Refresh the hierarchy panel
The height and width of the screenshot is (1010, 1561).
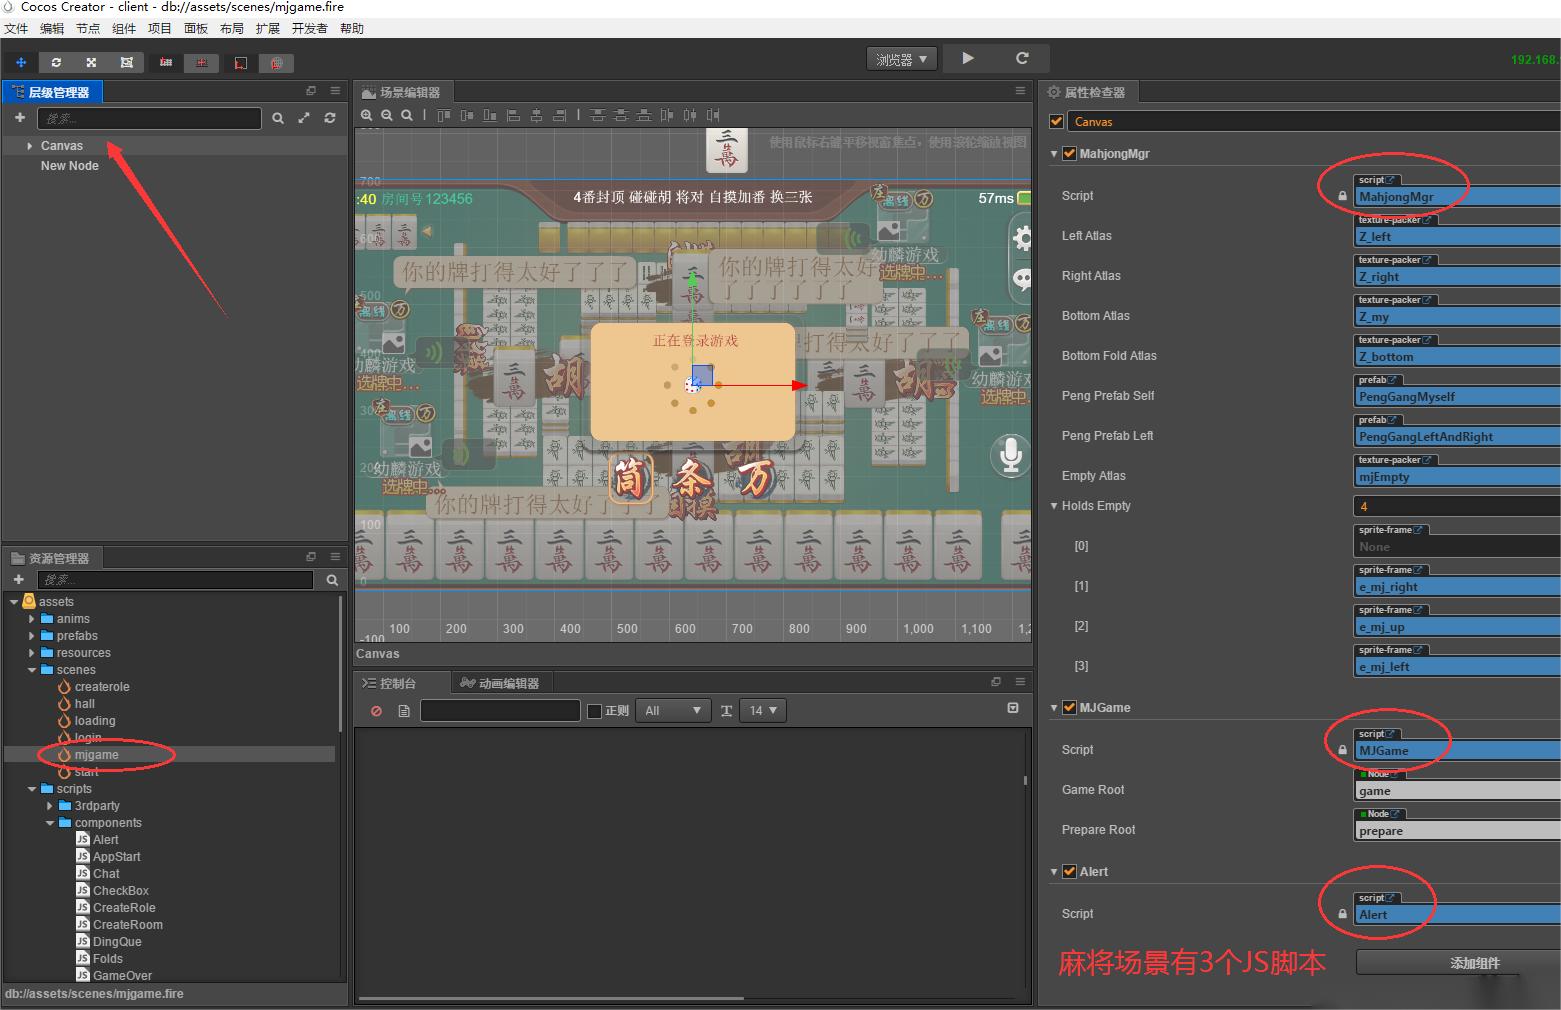(330, 118)
